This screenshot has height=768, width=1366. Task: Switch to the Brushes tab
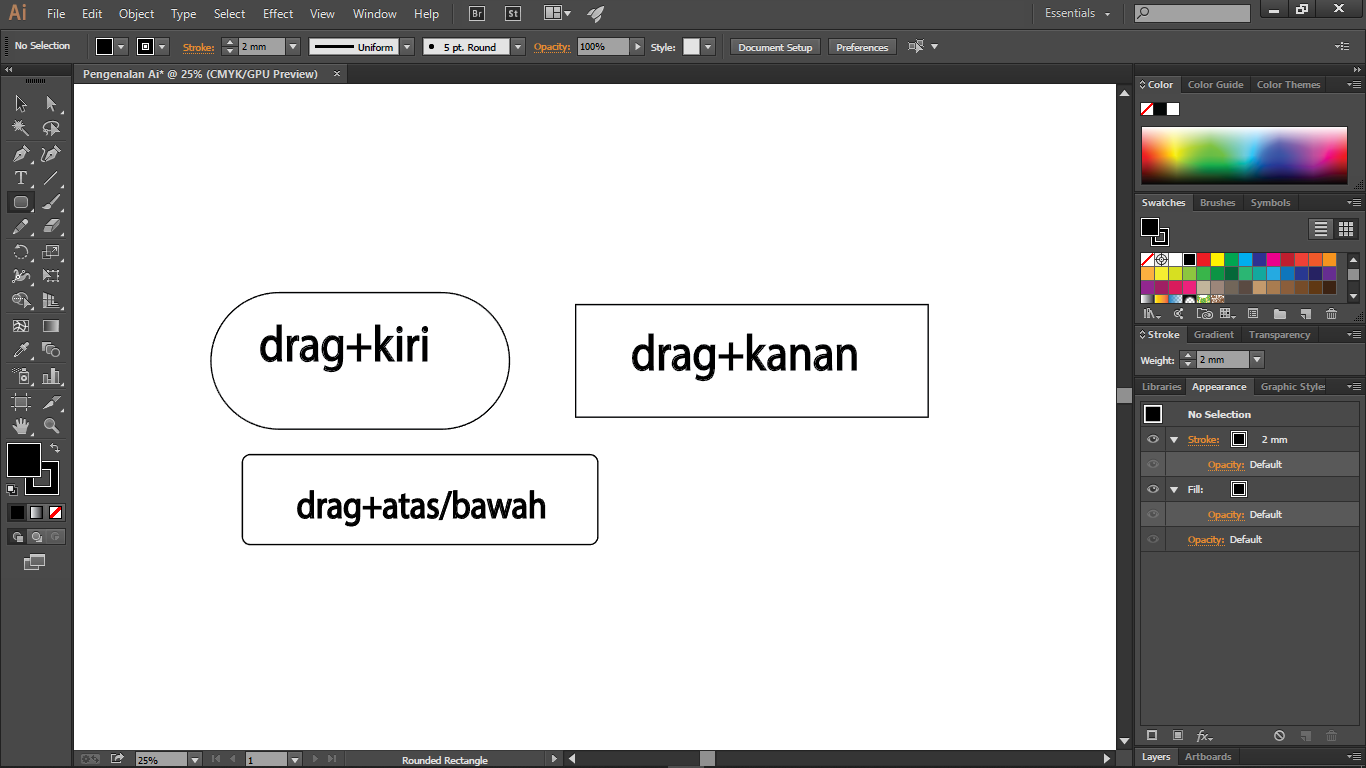1217,203
